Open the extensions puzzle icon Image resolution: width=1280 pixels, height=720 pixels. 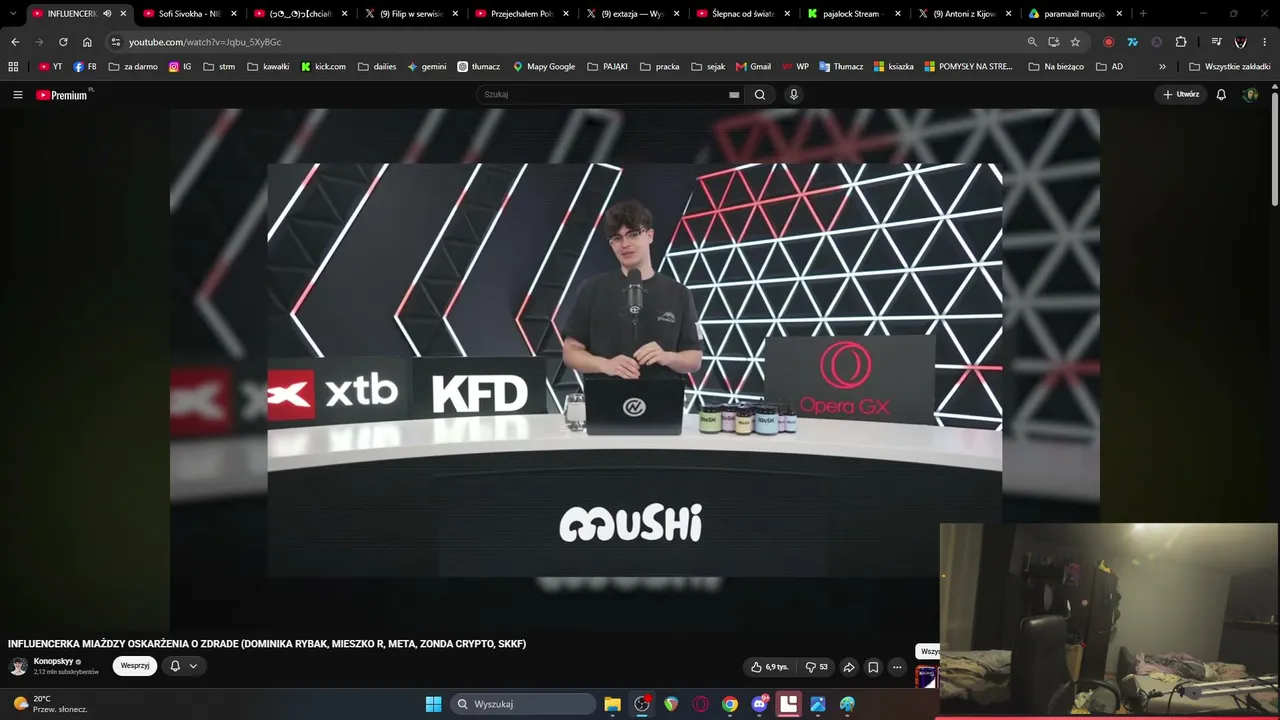point(1181,42)
